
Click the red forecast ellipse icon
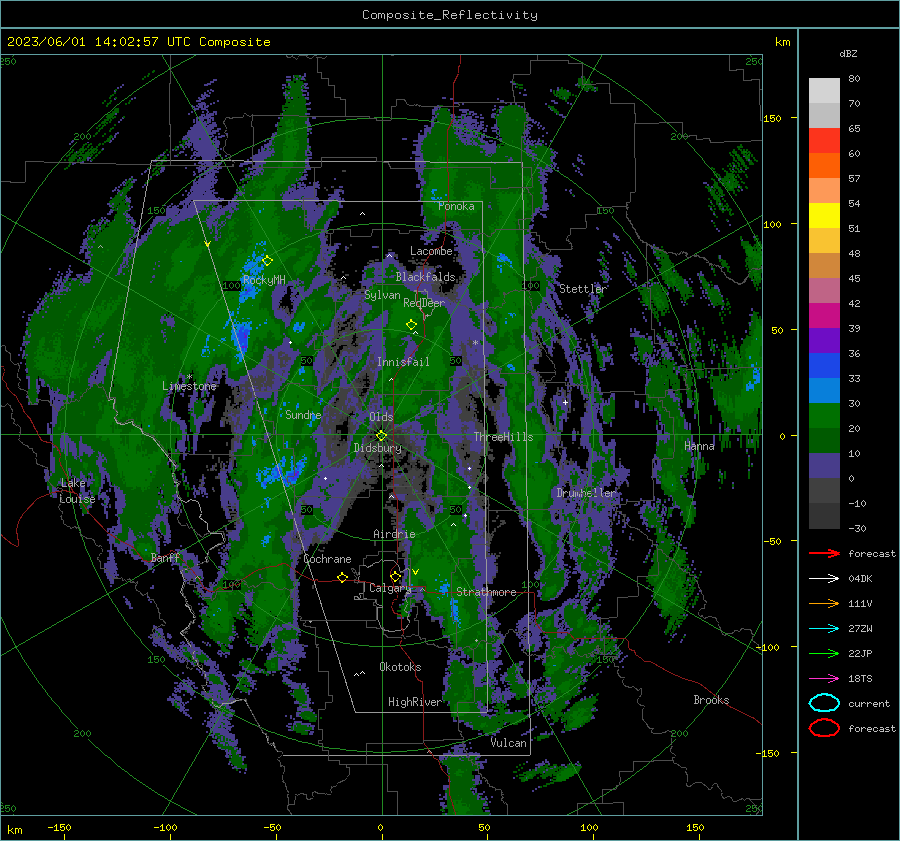pos(824,728)
